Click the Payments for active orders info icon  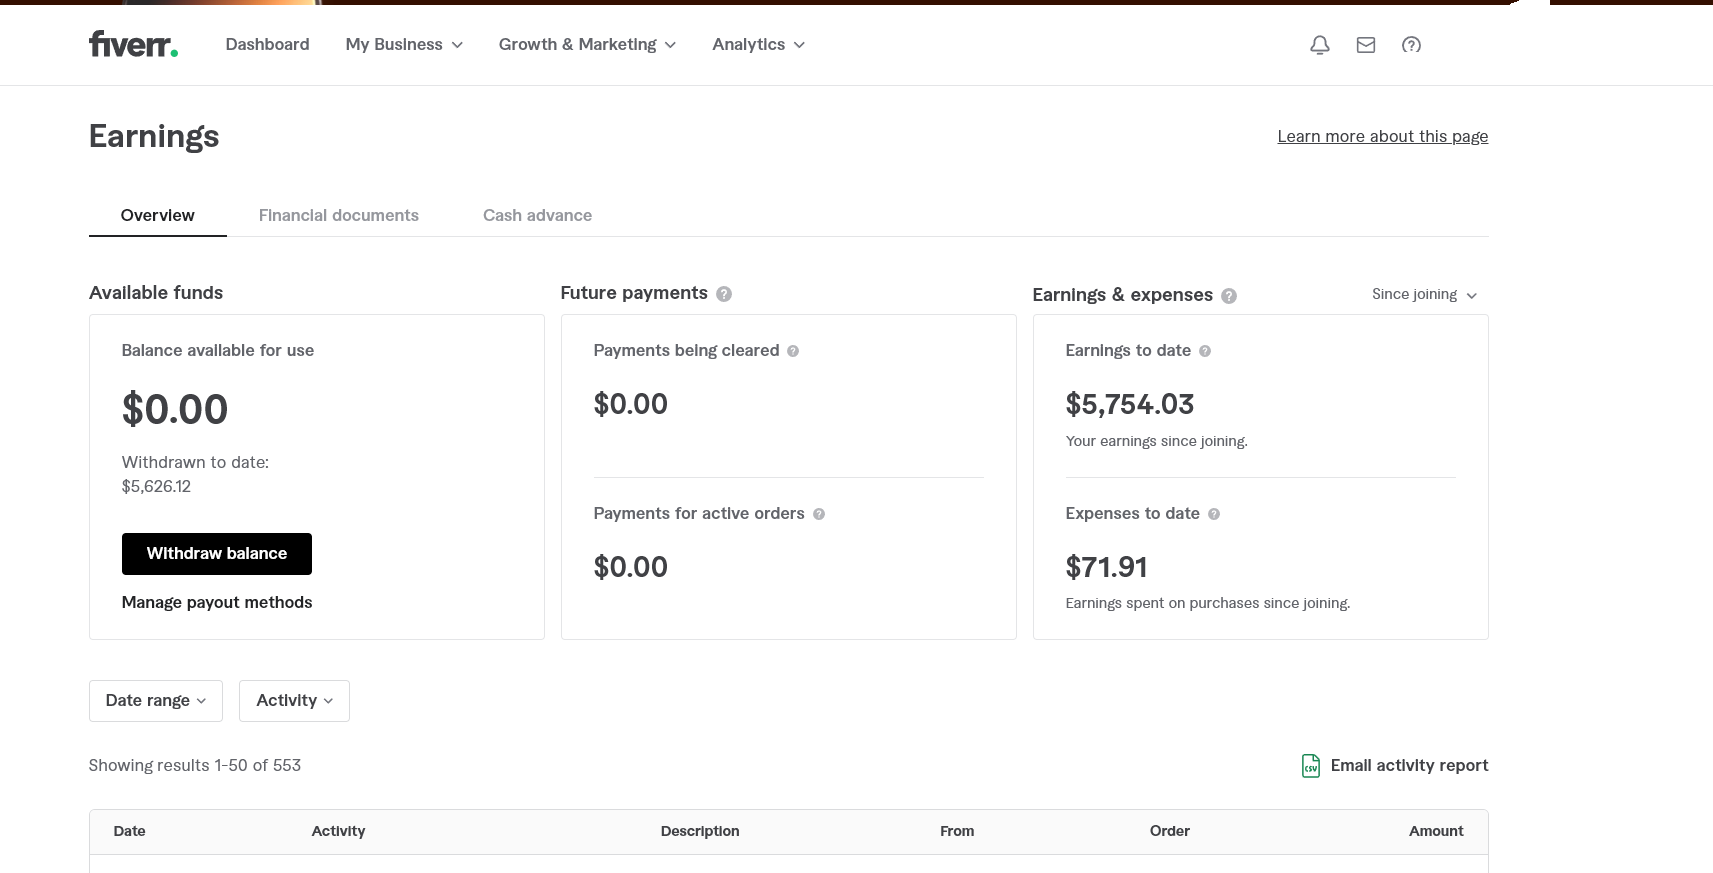click(819, 514)
